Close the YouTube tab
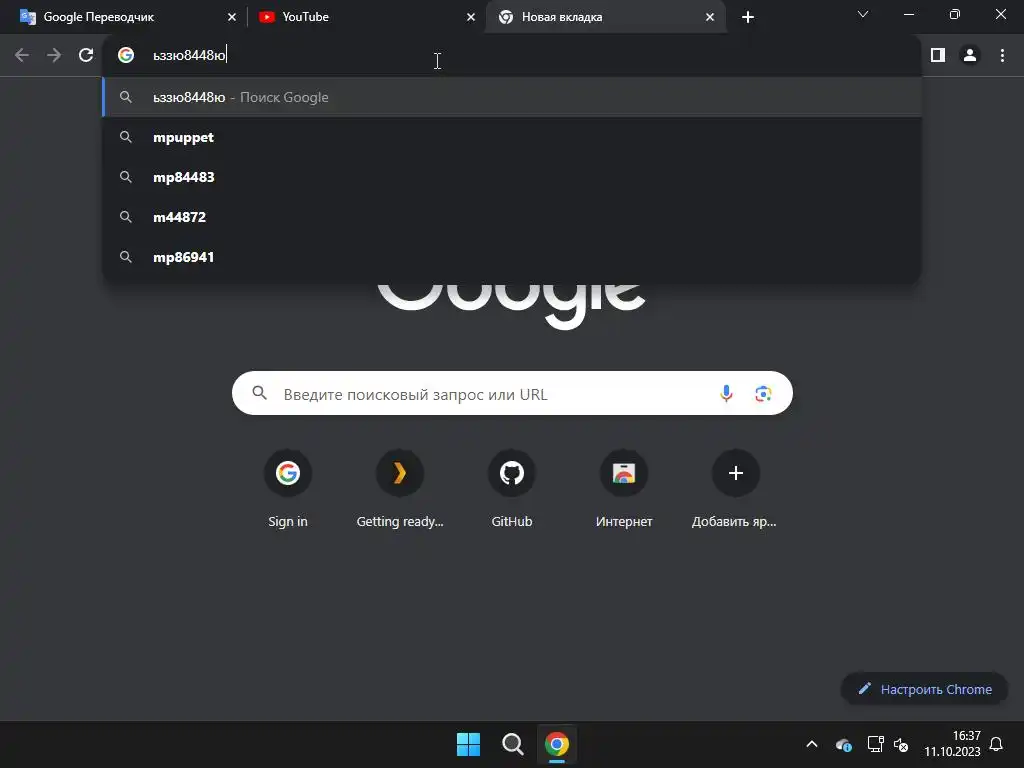This screenshot has height=768, width=1024. pos(471,17)
